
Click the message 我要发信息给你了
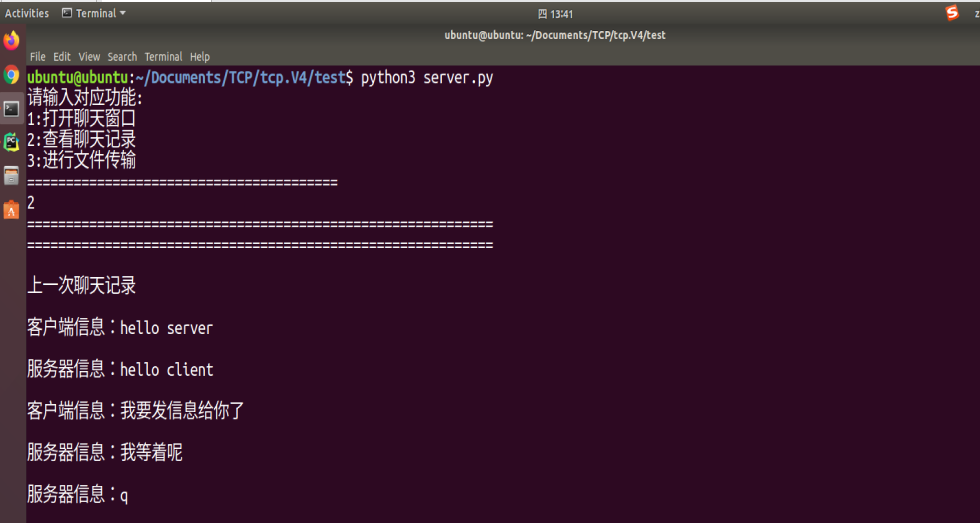[182, 411]
